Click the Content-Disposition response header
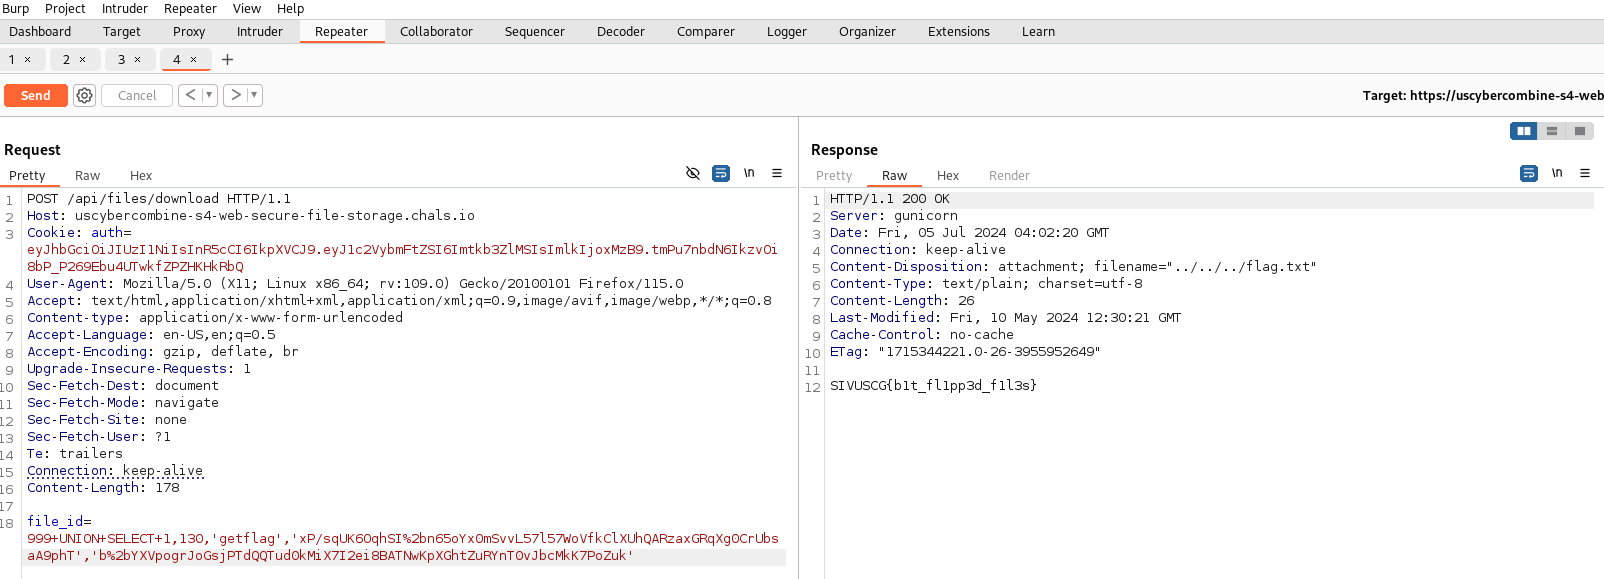The width and height of the screenshot is (1604, 579). pos(1073,267)
